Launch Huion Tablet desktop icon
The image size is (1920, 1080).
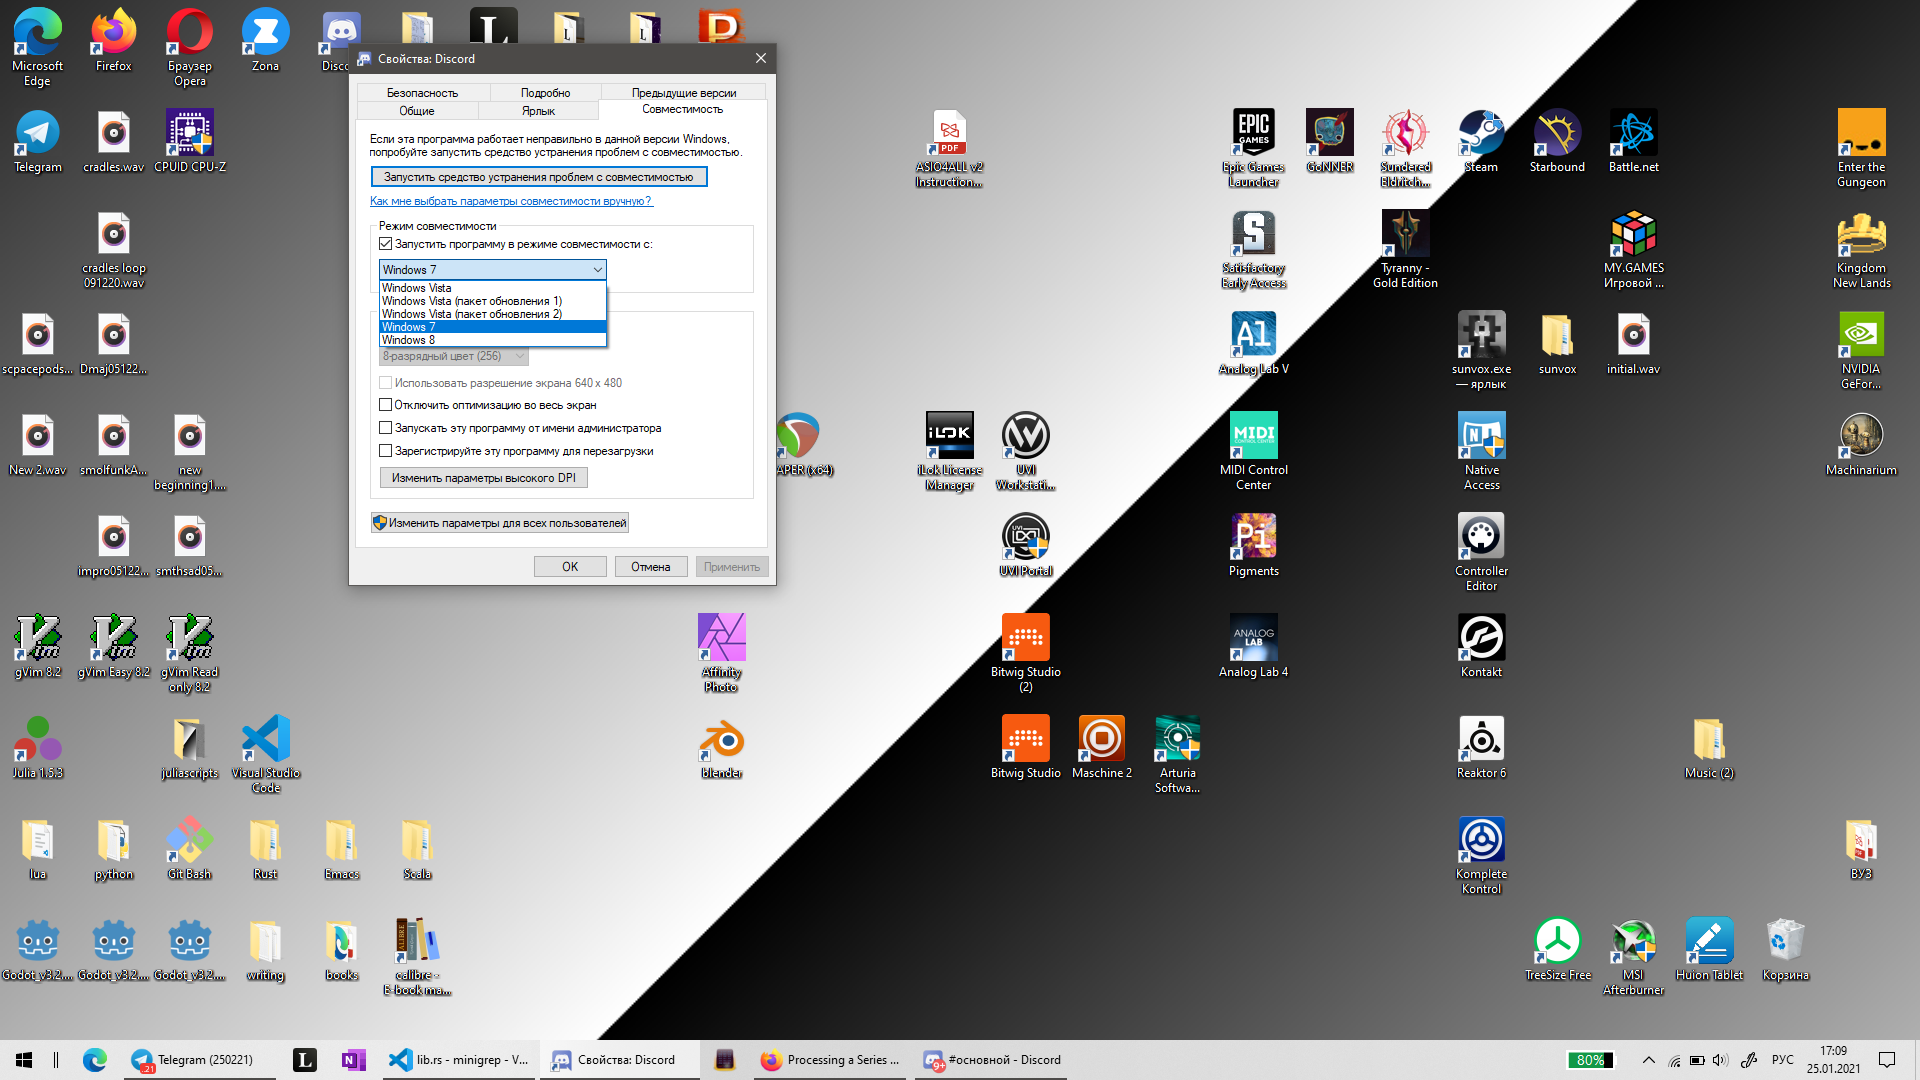[x=1709, y=950]
